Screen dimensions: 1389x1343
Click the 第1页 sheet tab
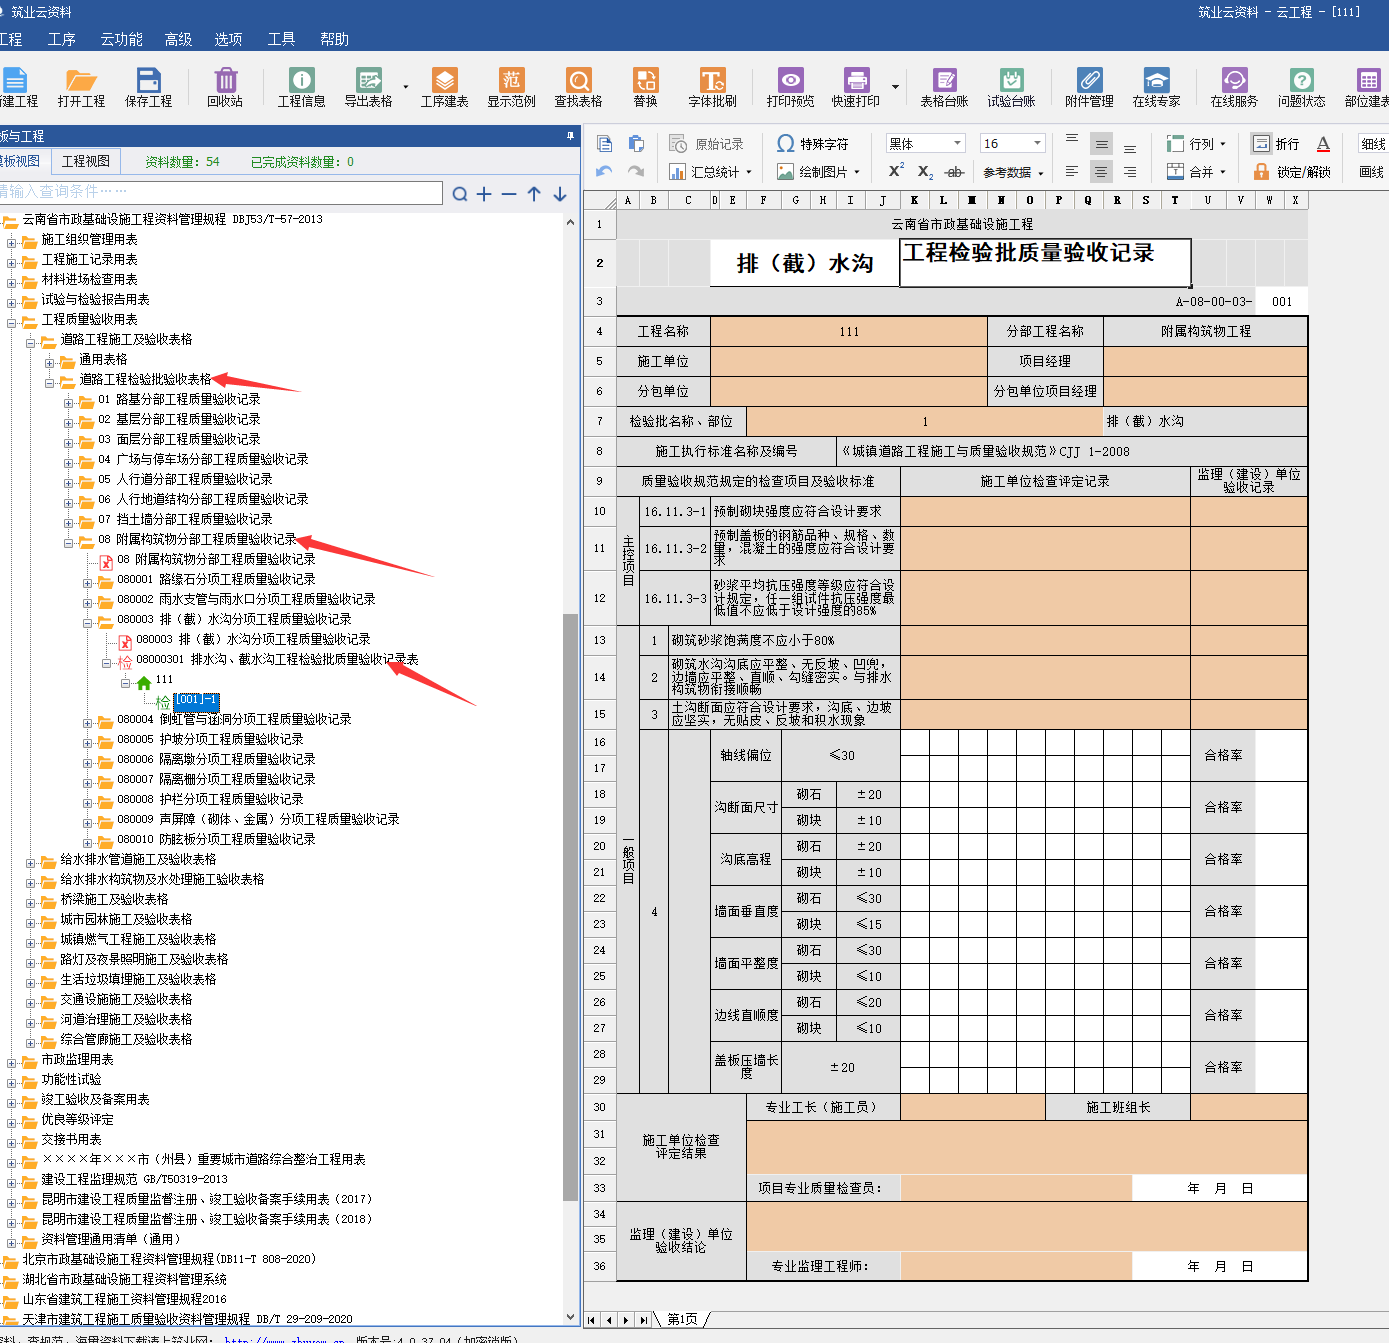point(683,1319)
